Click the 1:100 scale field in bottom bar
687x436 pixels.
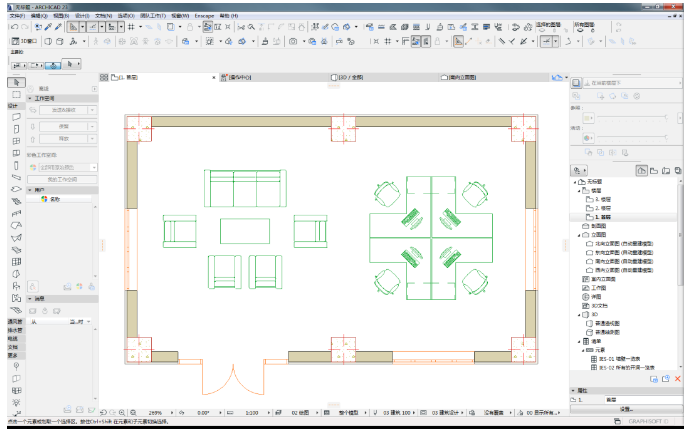[251, 413]
